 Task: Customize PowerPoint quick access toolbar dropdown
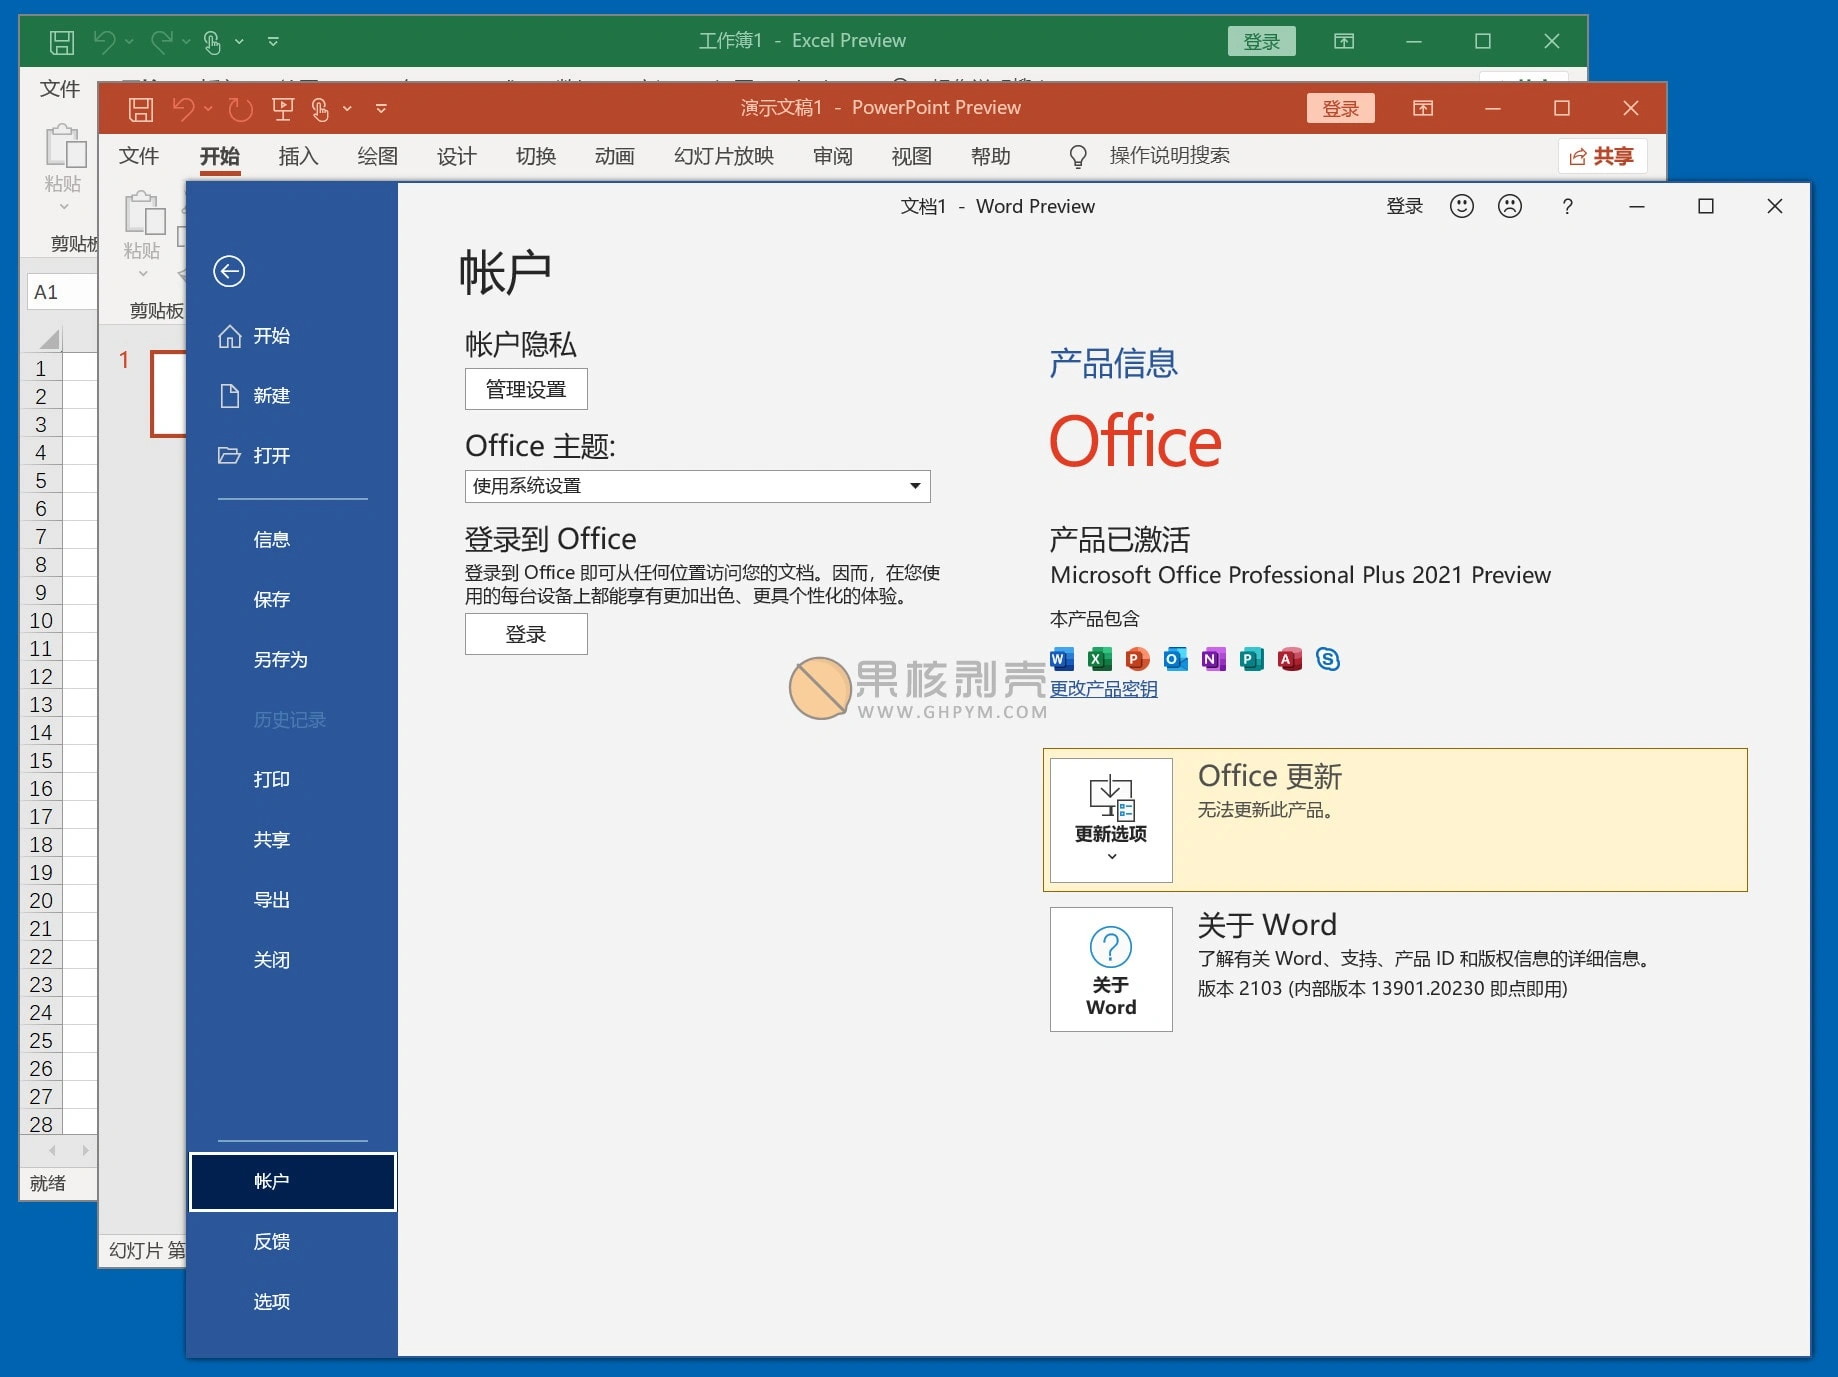(x=381, y=108)
